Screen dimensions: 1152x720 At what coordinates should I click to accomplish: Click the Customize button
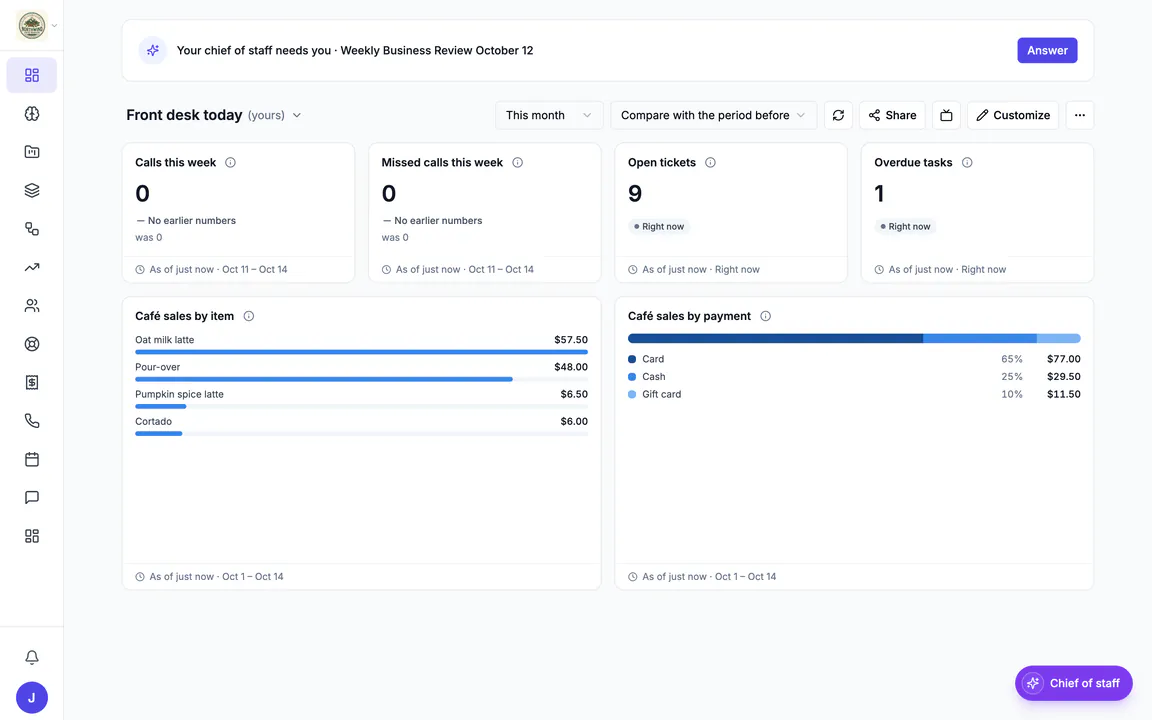click(x=1013, y=115)
